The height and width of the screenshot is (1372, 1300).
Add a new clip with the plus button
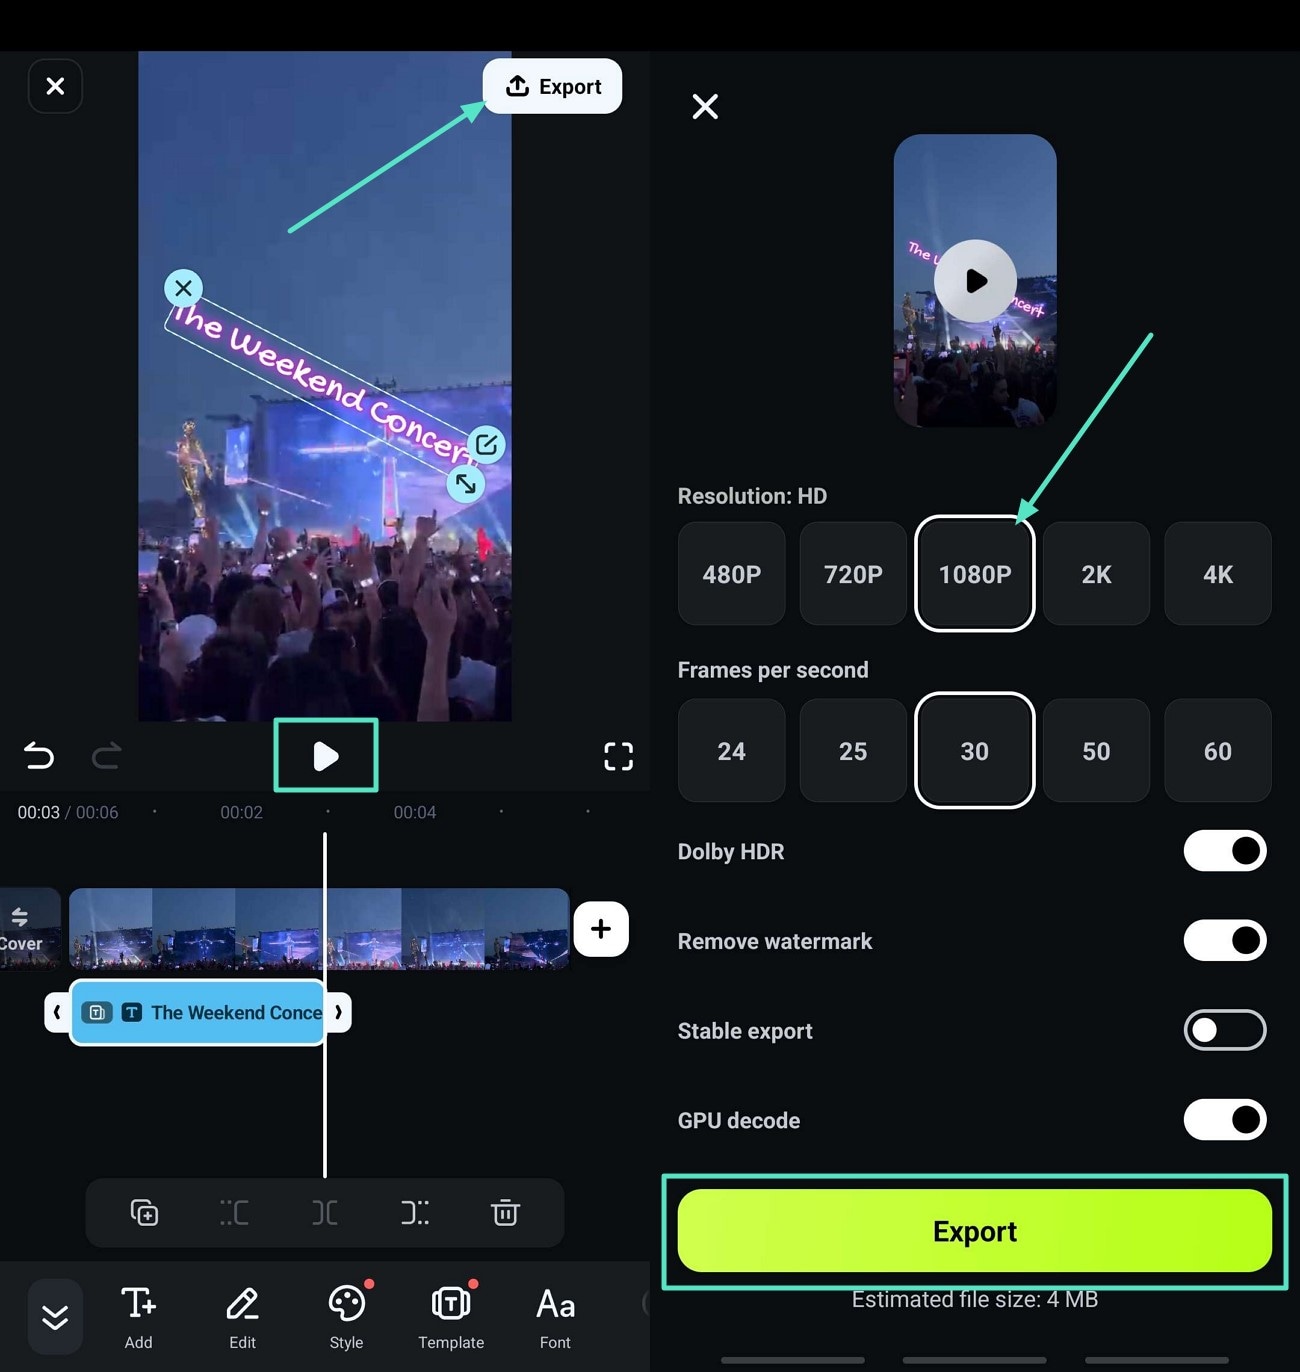601,929
